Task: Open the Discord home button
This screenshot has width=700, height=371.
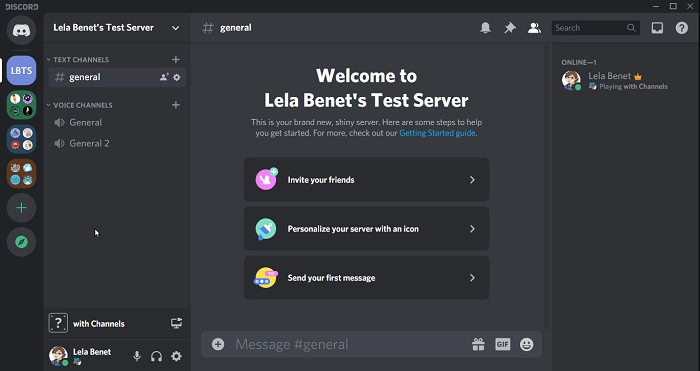Action: coord(21,30)
